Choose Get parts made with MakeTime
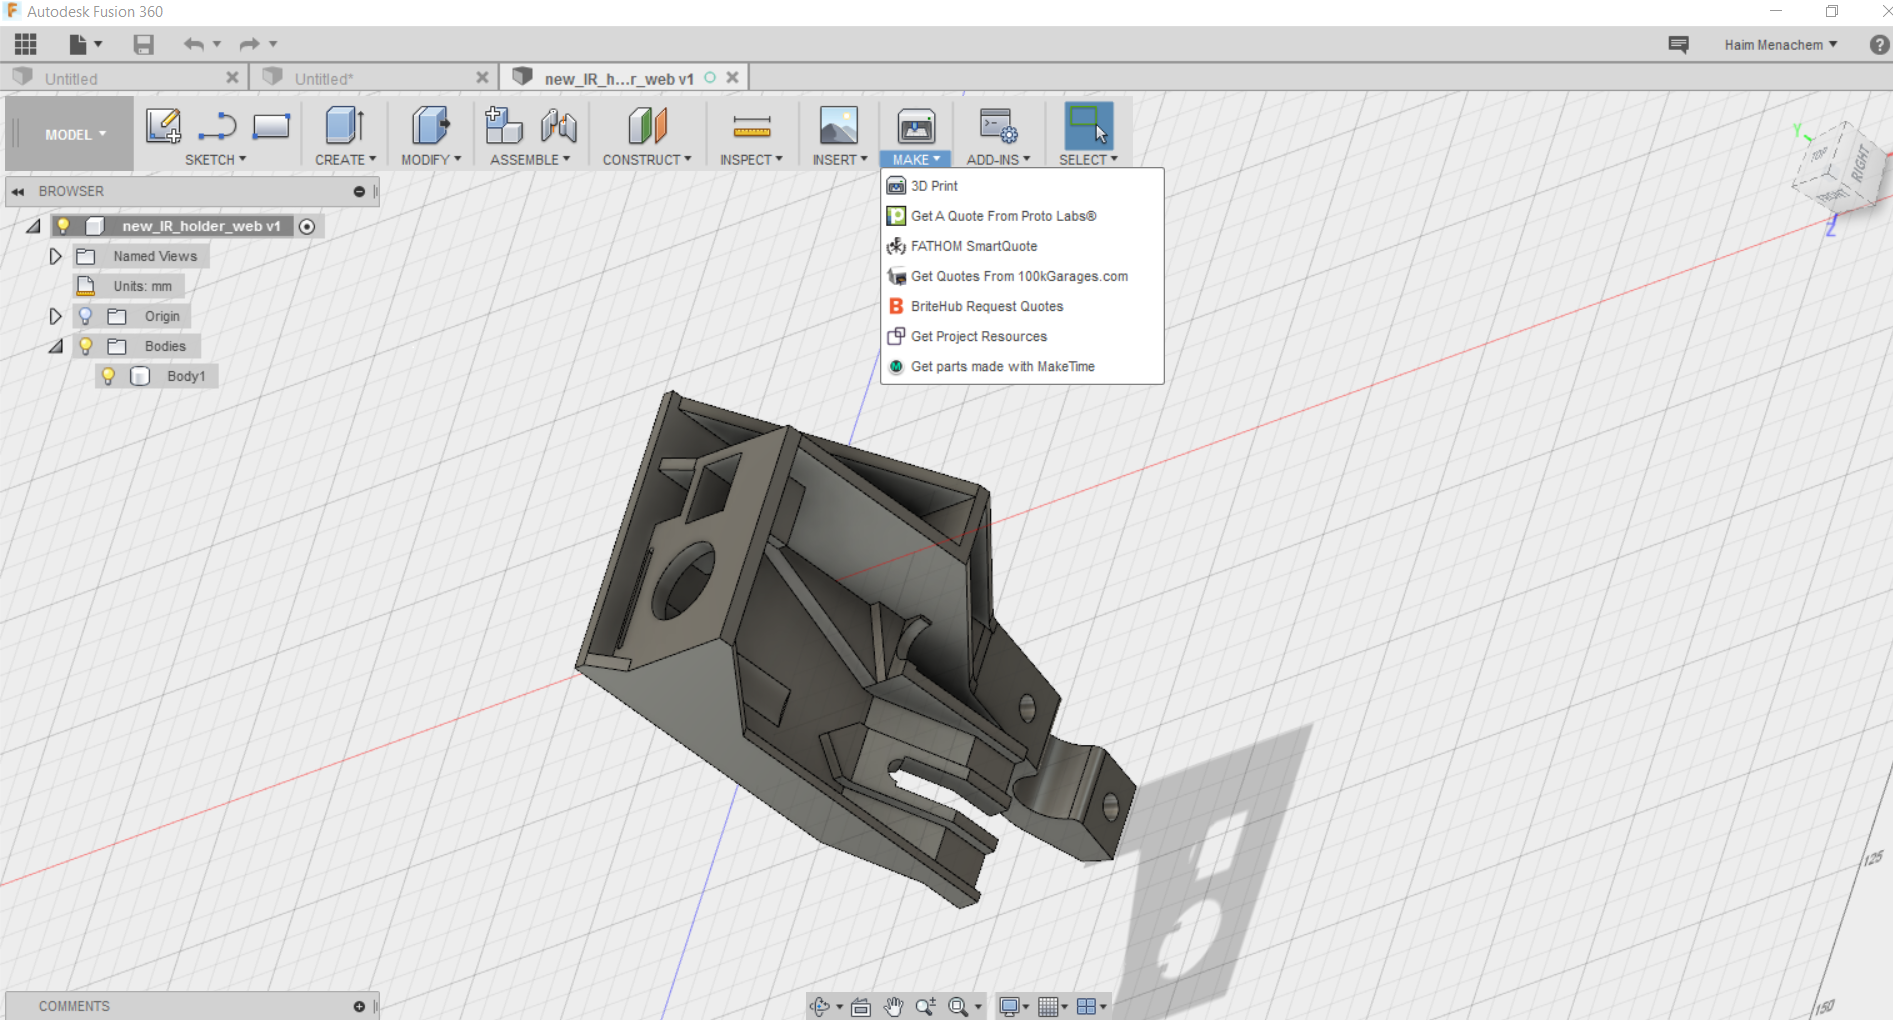1893x1020 pixels. (x=1022, y=366)
